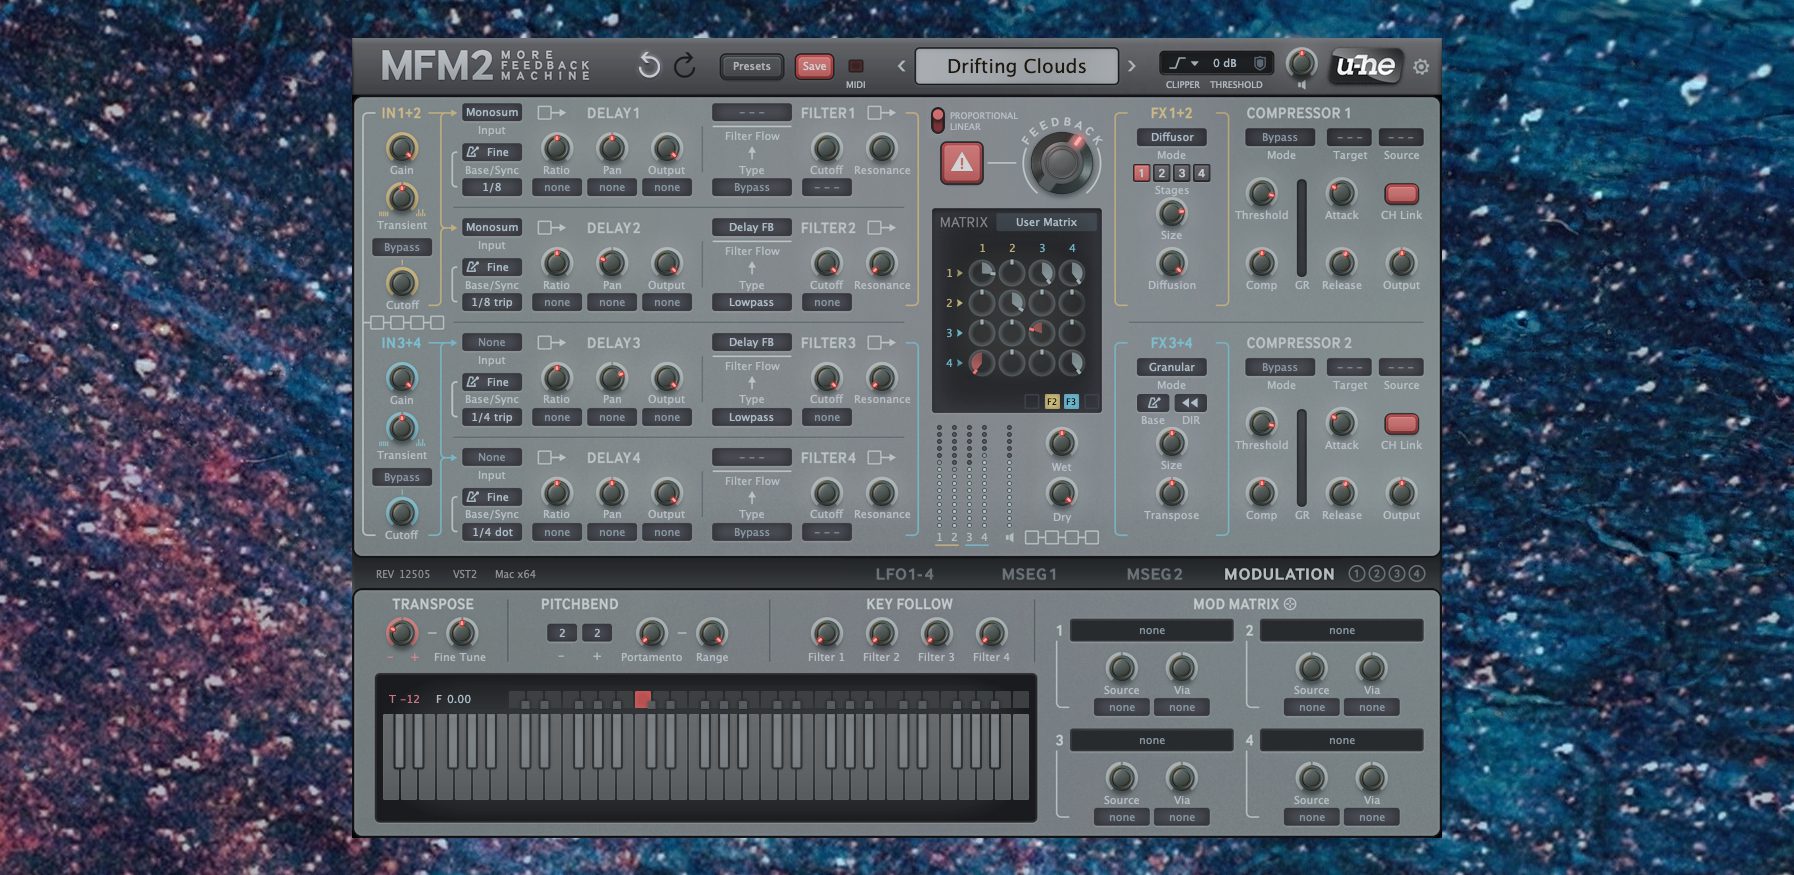This screenshot has height=875, width=1794.
Task: Click the Delay 4 routing arrow icon
Action: [551, 458]
